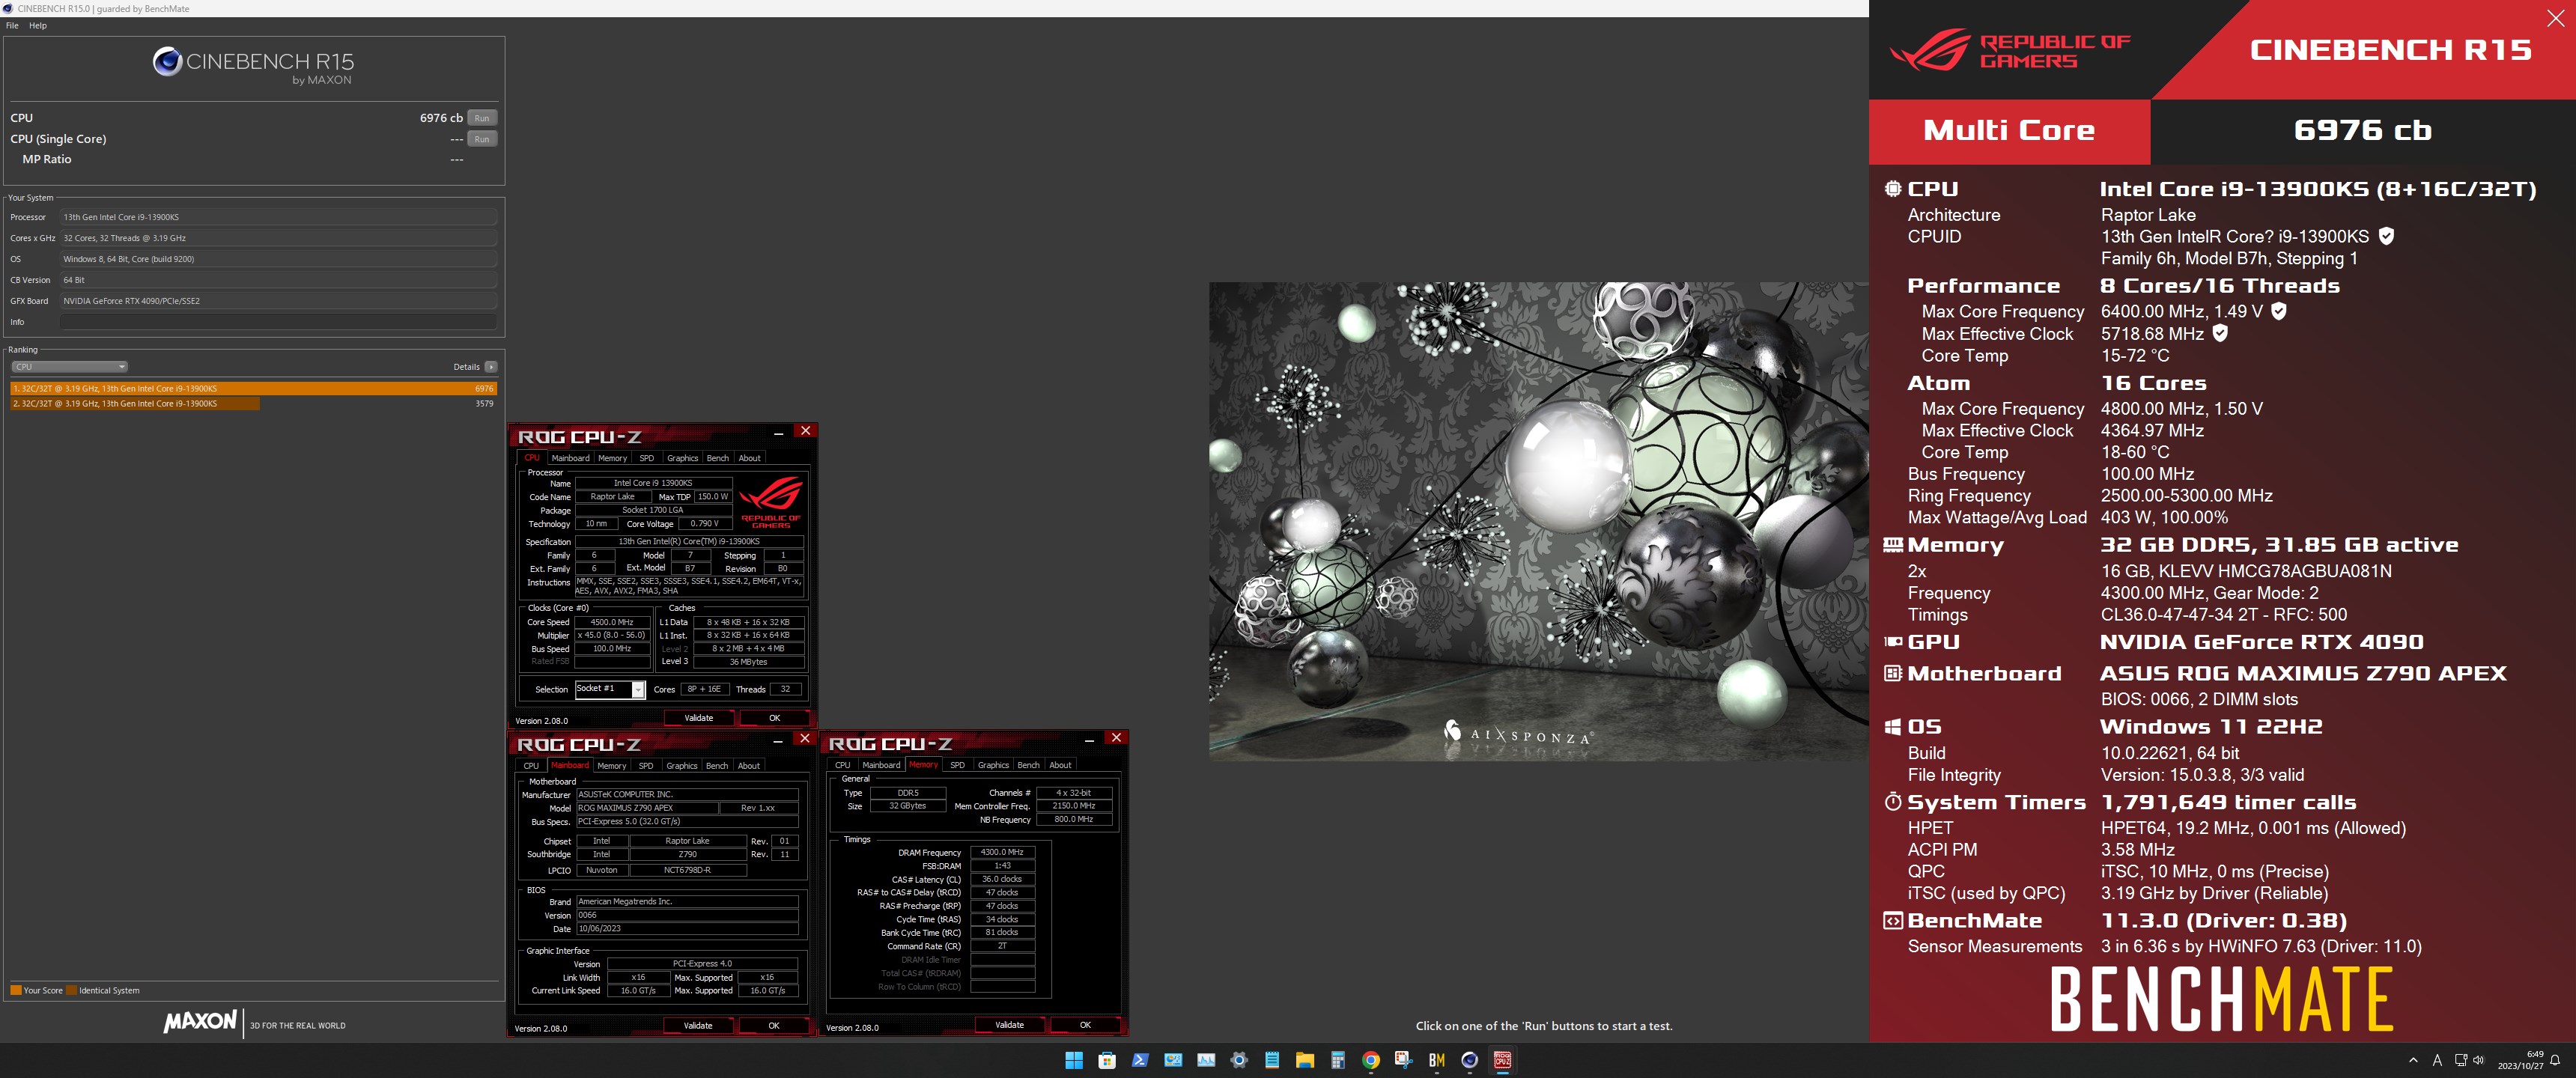Open the Ranking CPU dropdown

(69, 367)
